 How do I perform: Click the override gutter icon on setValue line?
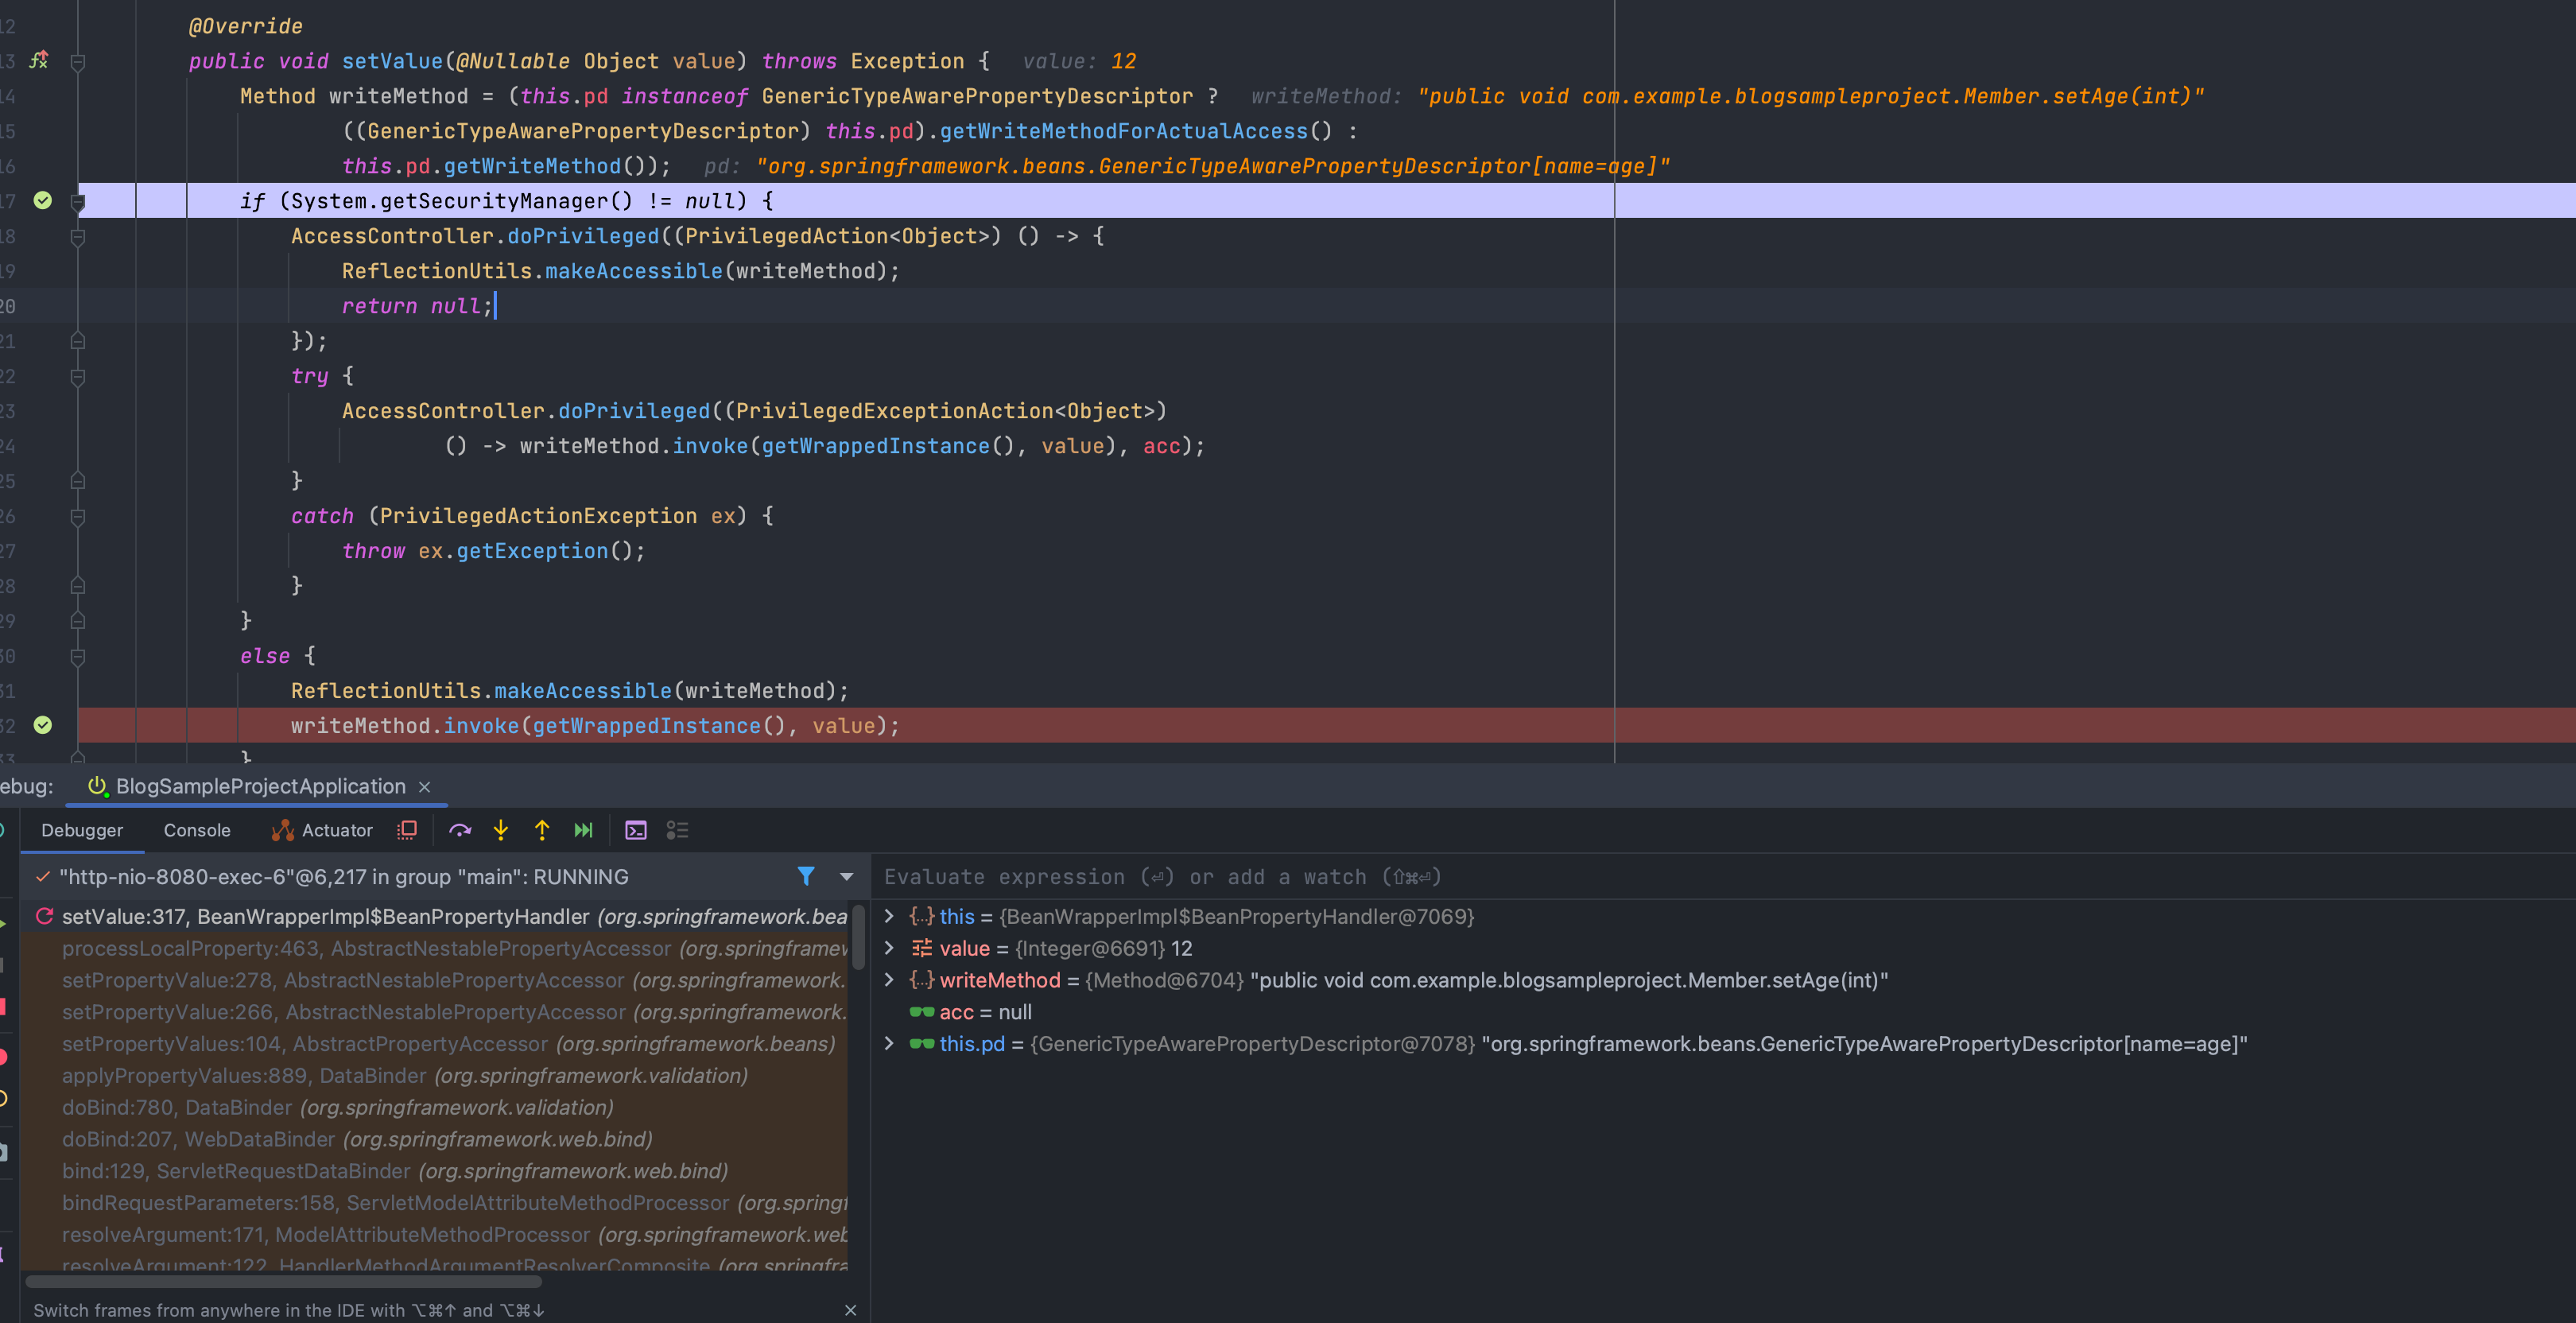(x=39, y=60)
